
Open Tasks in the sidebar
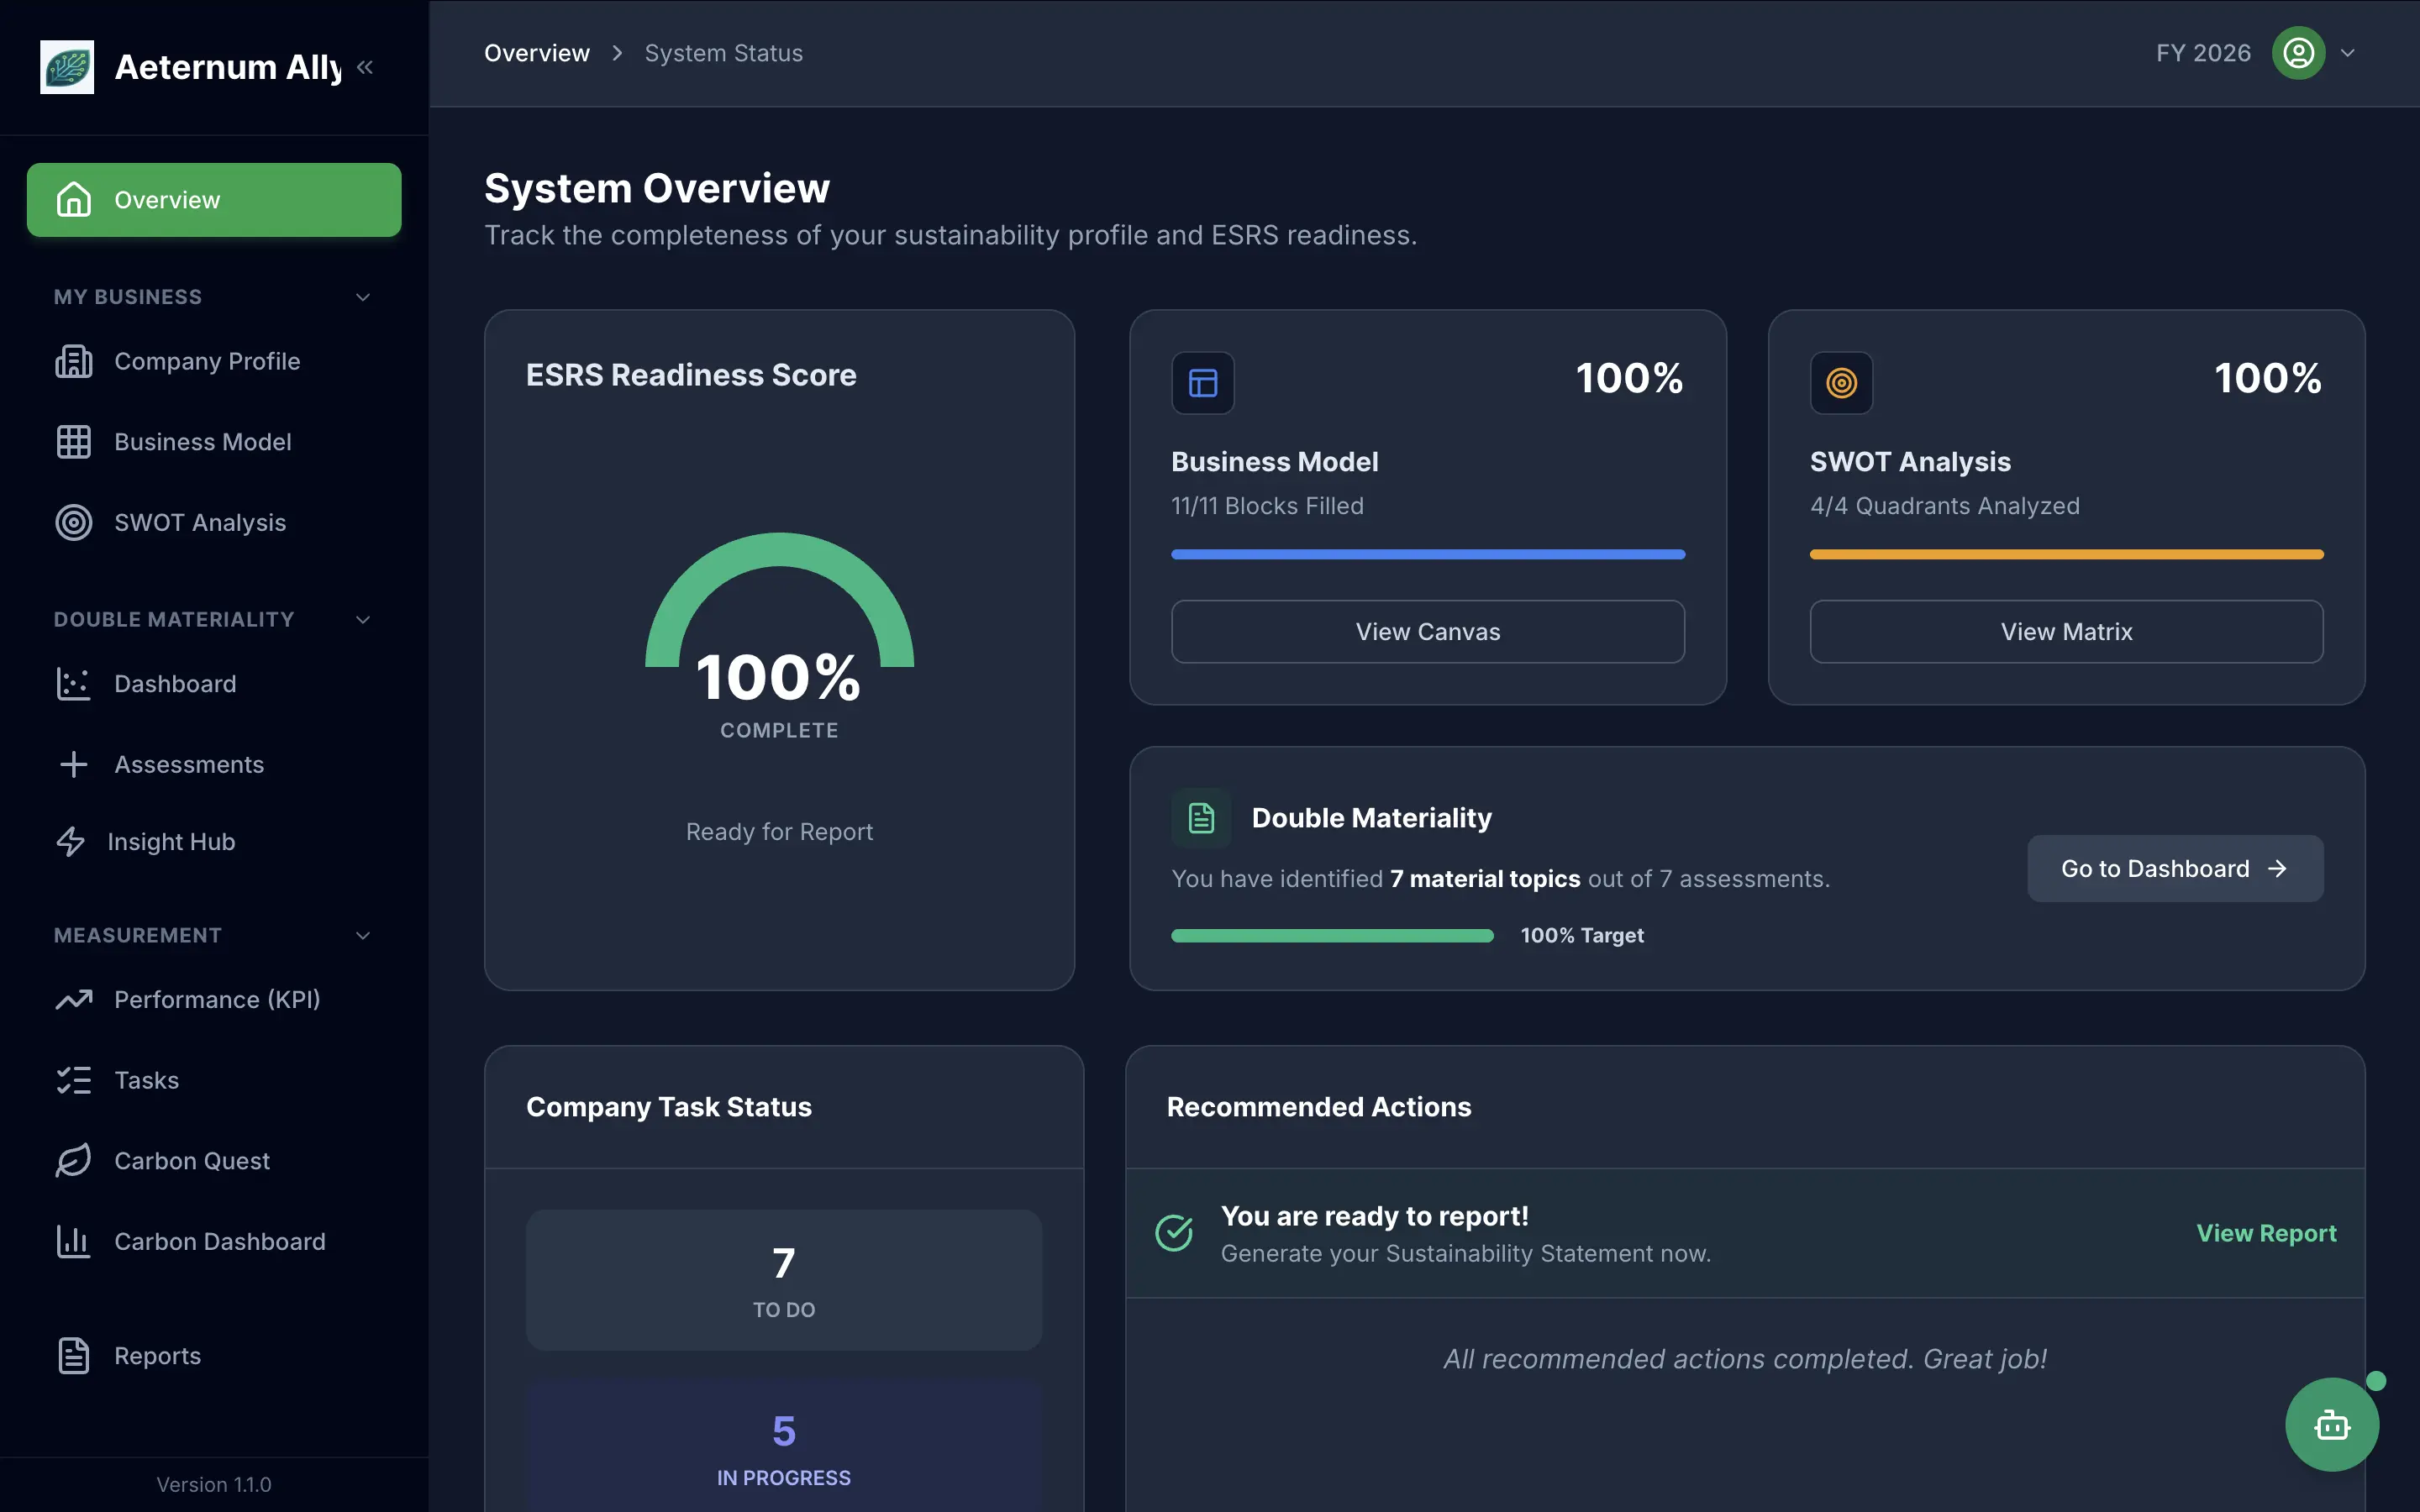click(x=214, y=1080)
